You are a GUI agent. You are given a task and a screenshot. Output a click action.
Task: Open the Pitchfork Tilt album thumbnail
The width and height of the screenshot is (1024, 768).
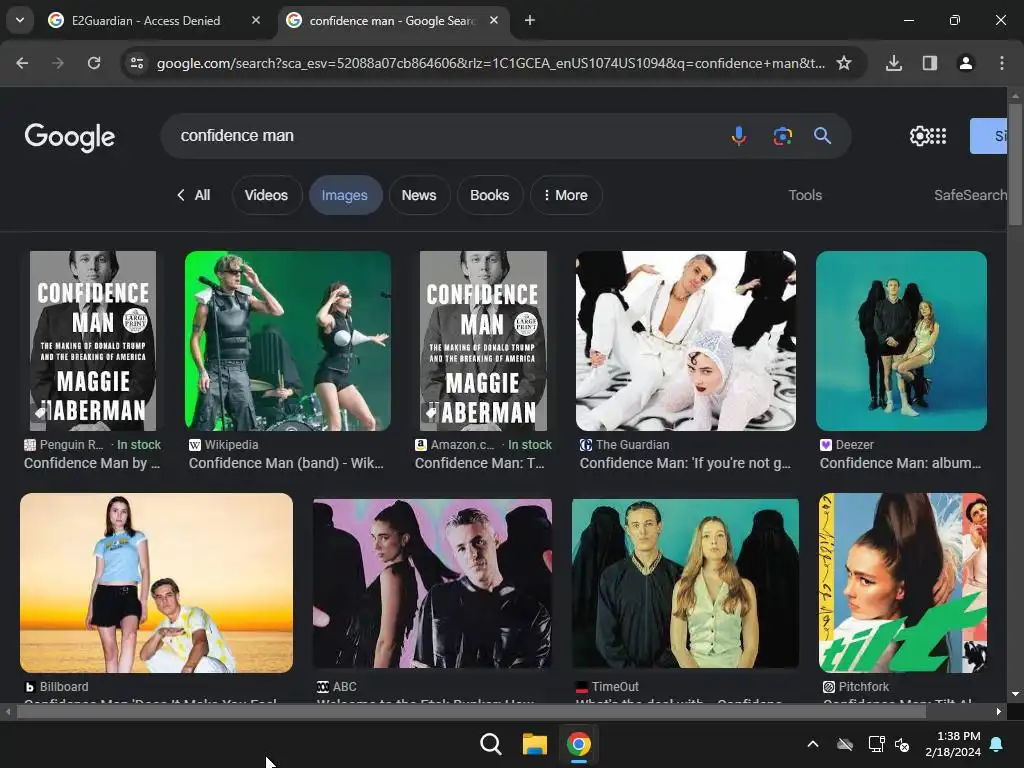903,583
